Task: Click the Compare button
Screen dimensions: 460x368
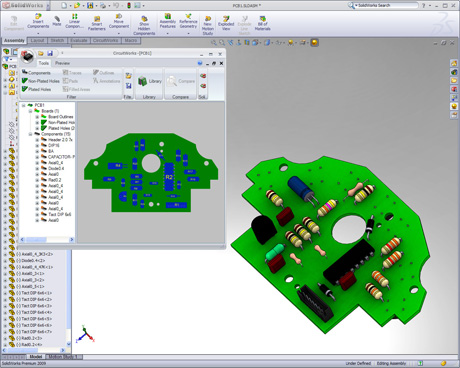Action: 181,84
